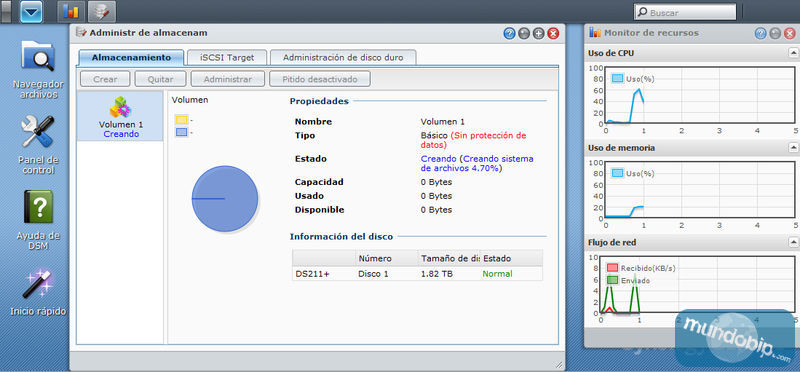Viewport: 800px width, 372px height.
Task: Click the Creando status under Volumen 1
Action: (121, 134)
